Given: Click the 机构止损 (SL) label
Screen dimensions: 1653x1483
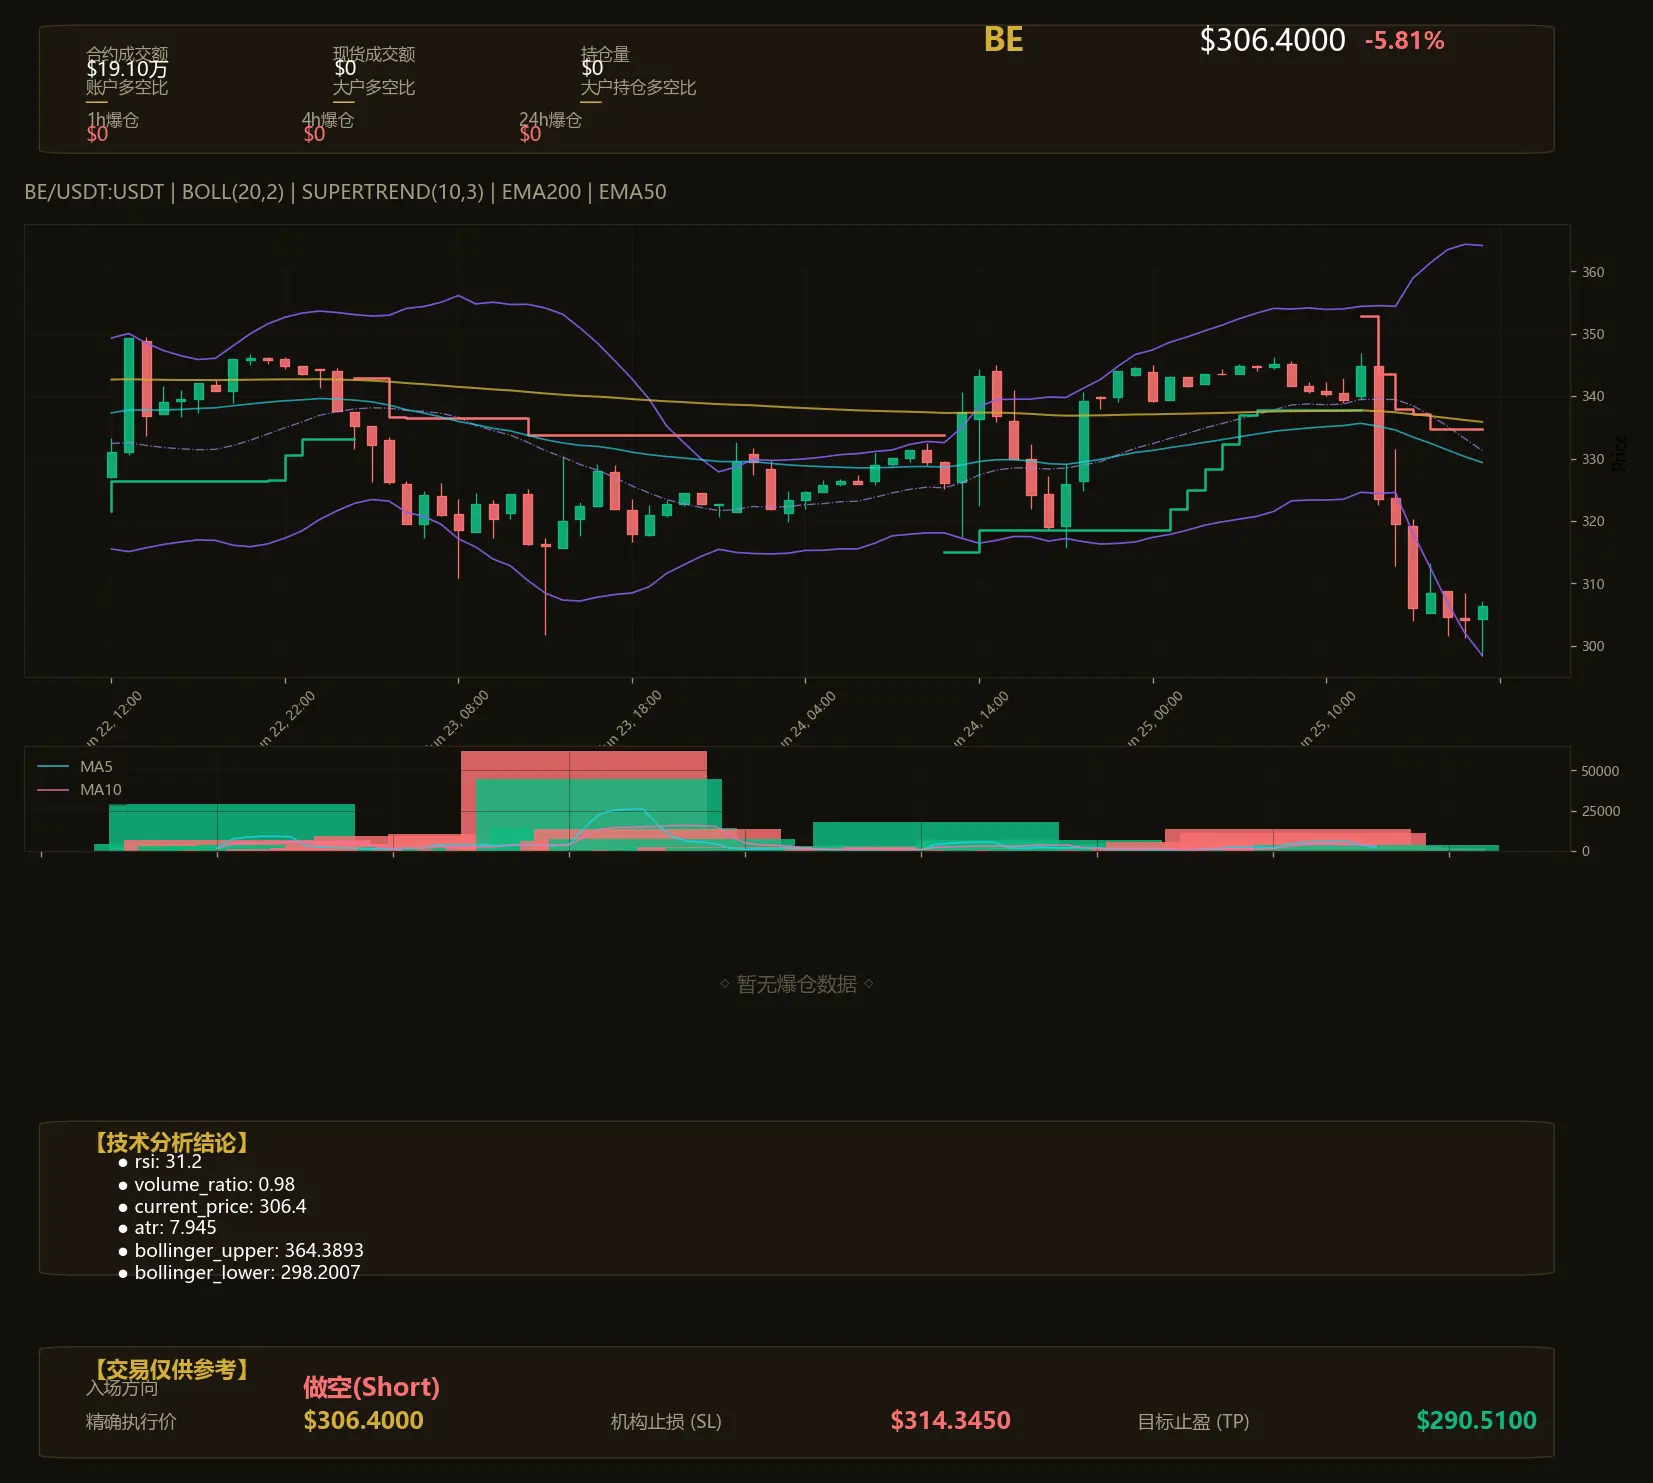Looking at the screenshot, I should [666, 1422].
